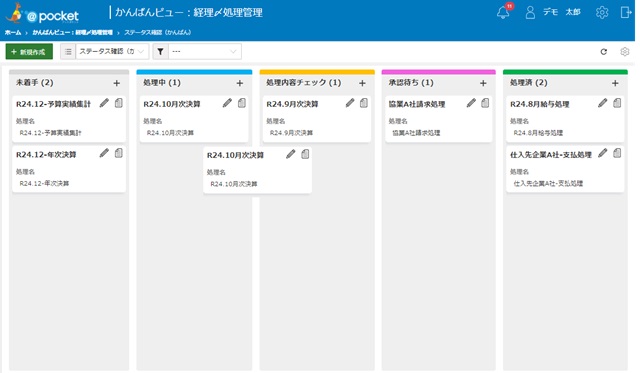
Task: Expand the ステータス確認 view dropdown
Action: 112,52
